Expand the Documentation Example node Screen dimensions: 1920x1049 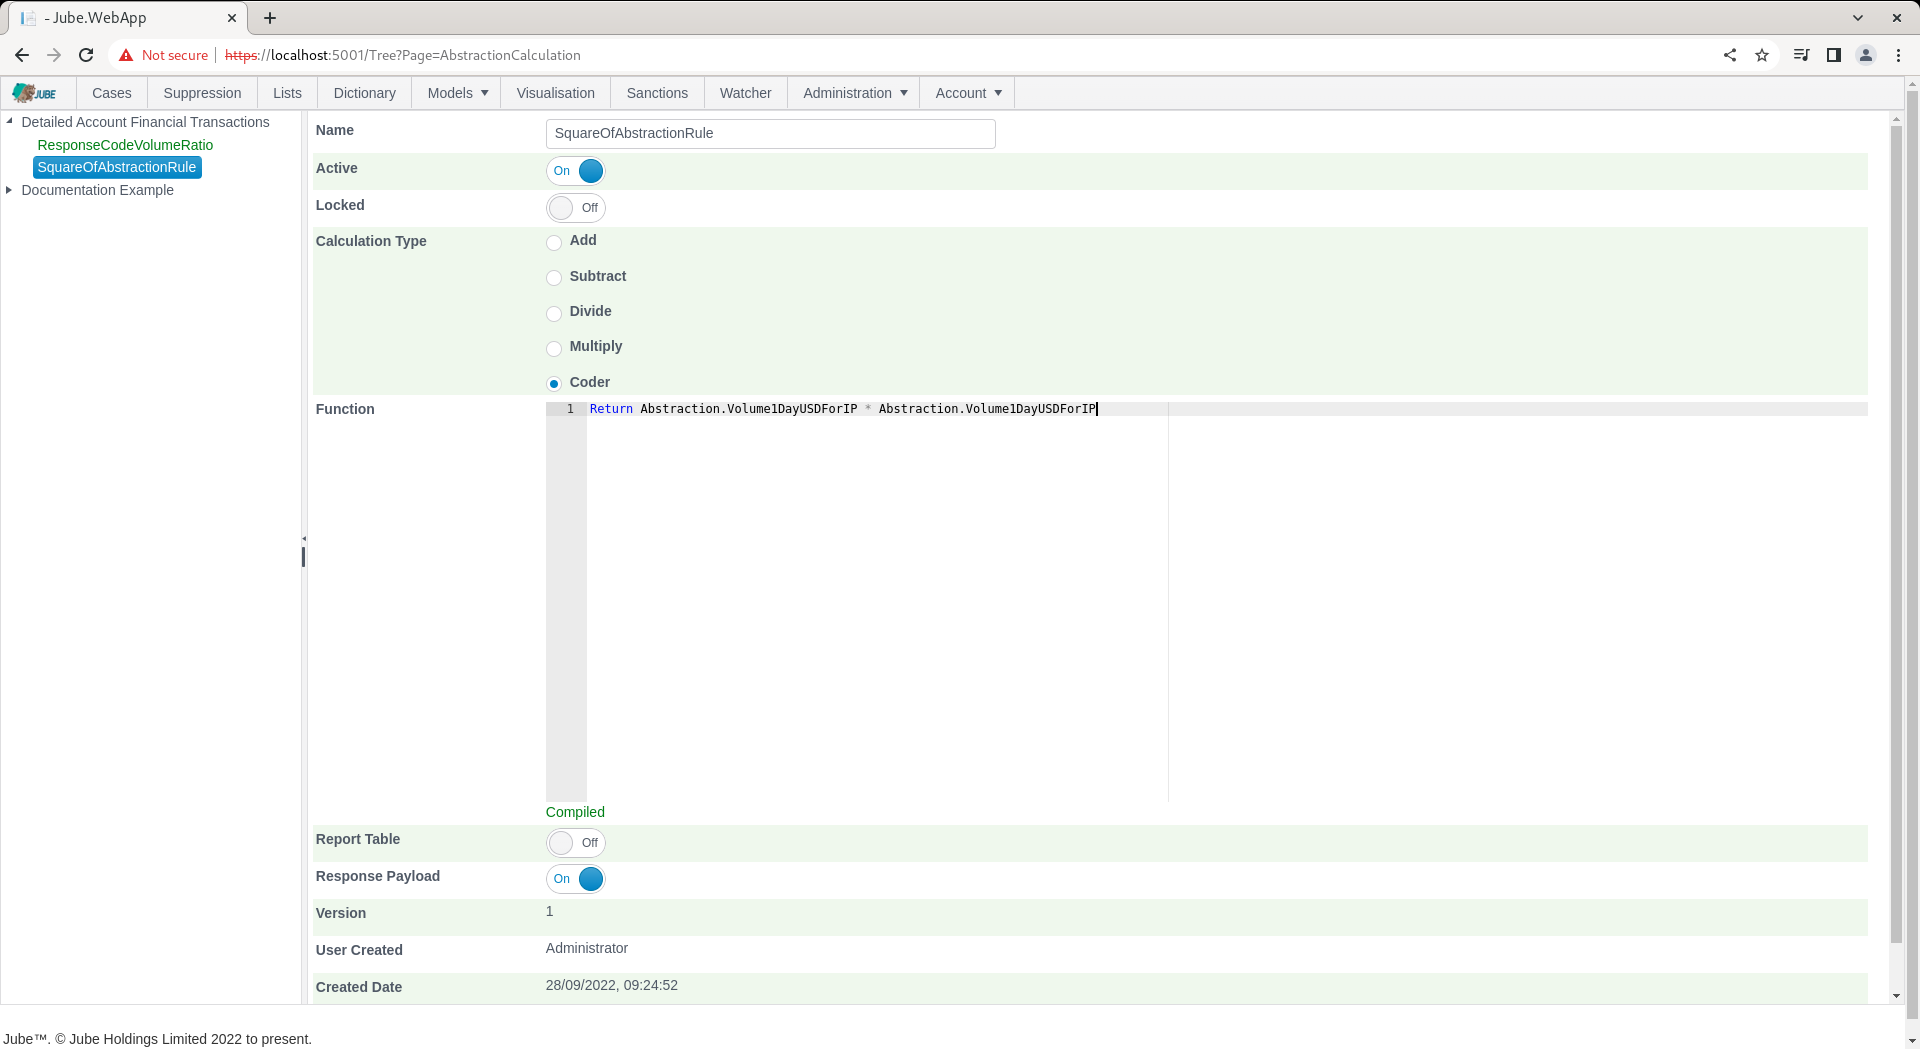coord(9,190)
